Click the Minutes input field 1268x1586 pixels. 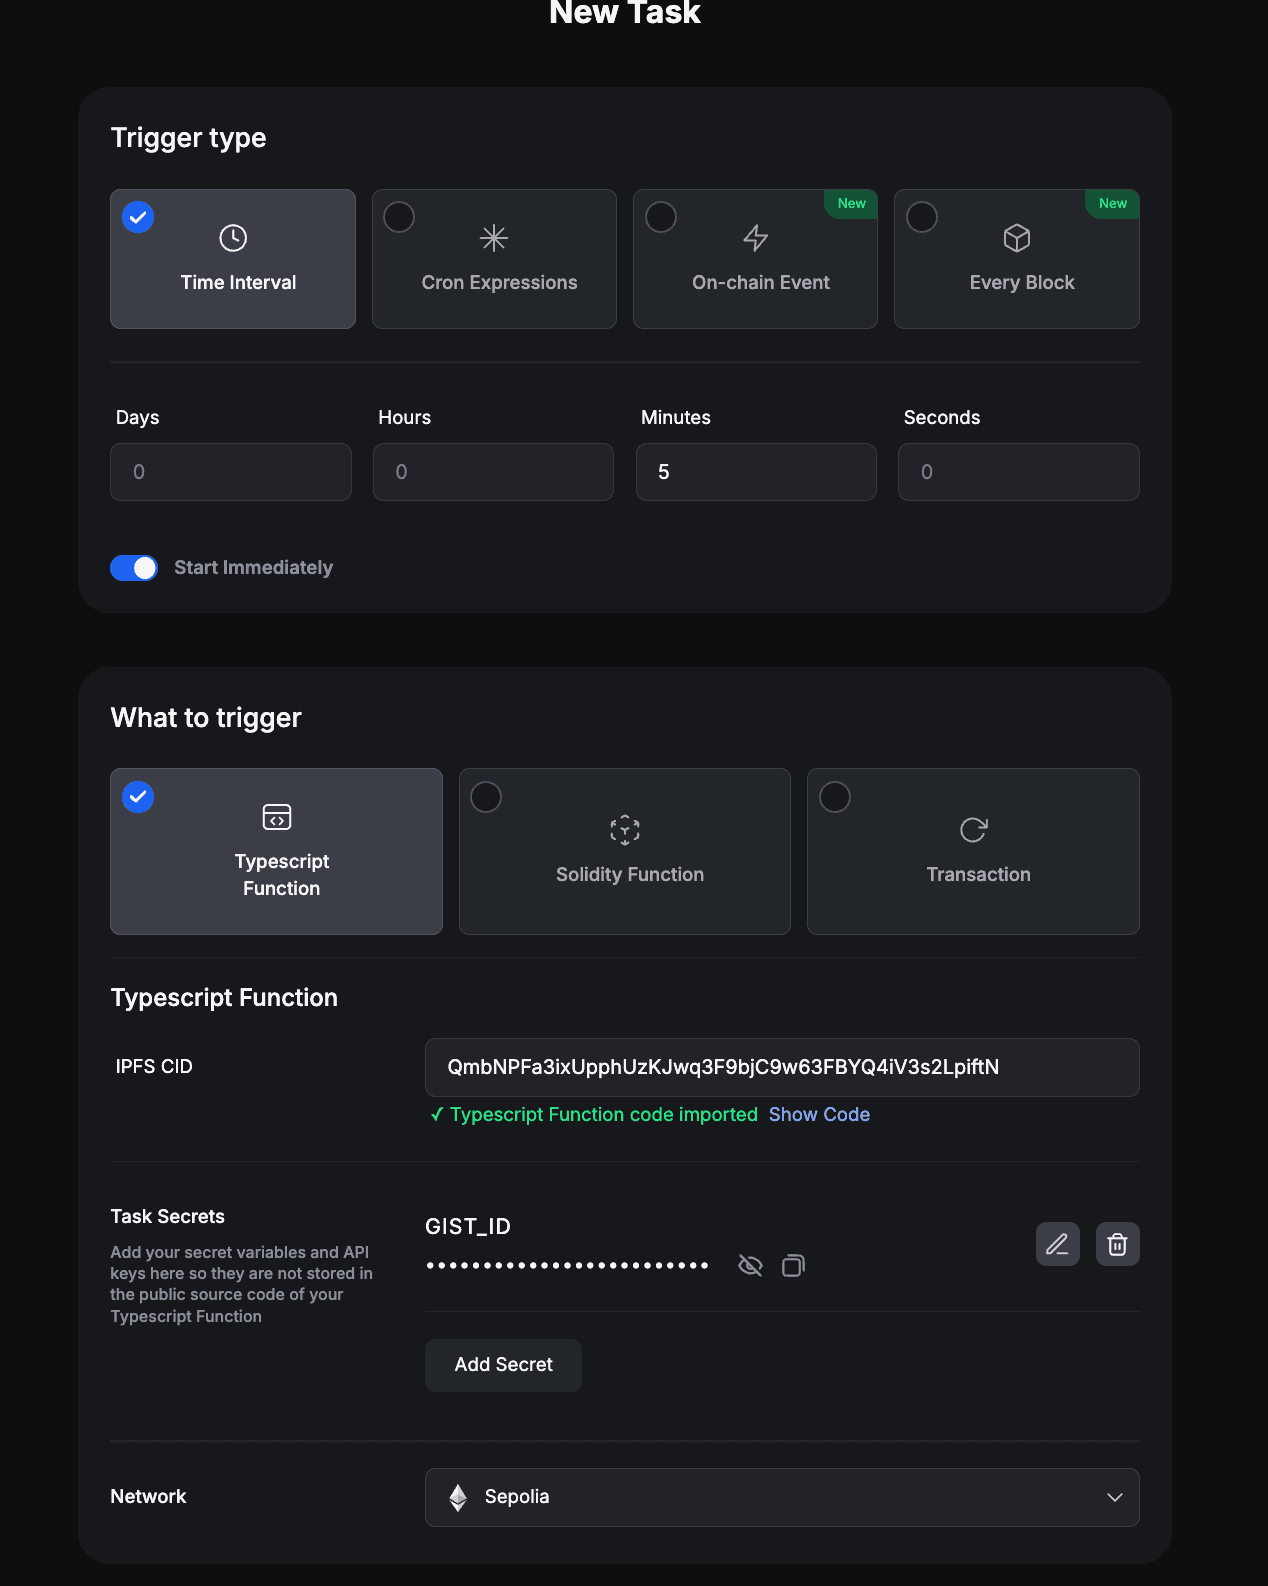tap(756, 472)
